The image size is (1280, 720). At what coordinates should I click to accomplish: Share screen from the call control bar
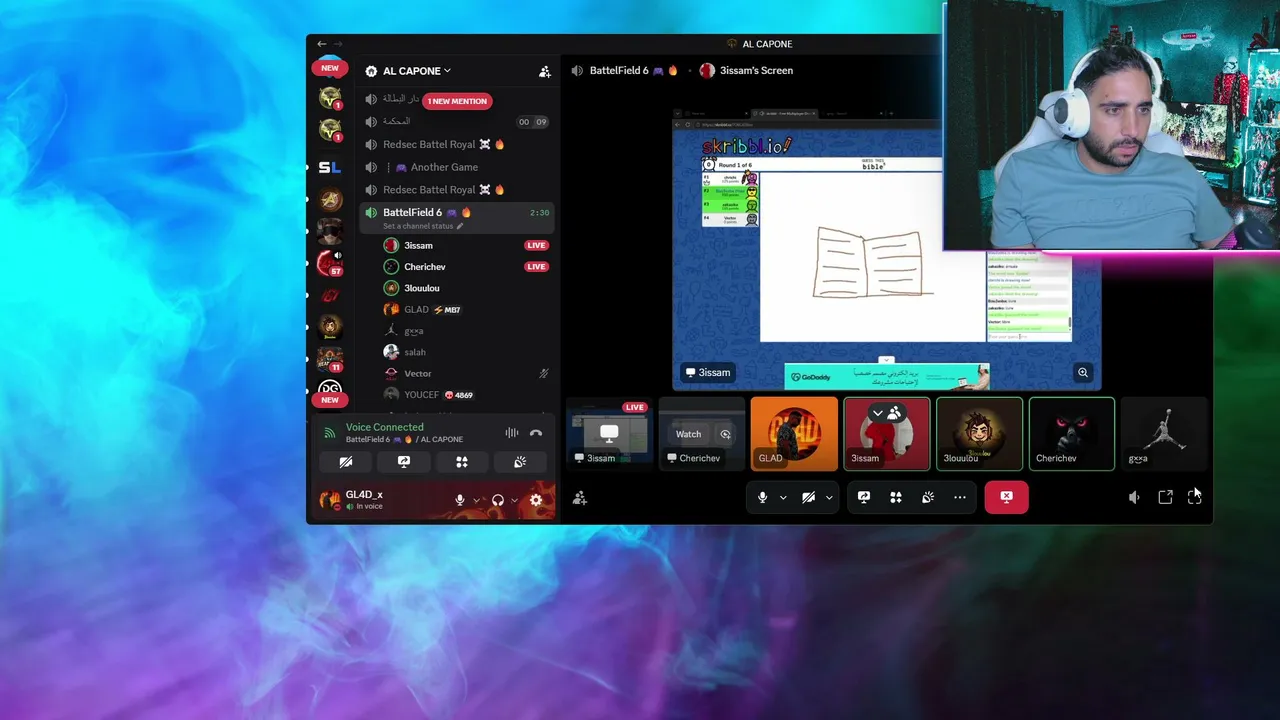click(x=864, y=497)
